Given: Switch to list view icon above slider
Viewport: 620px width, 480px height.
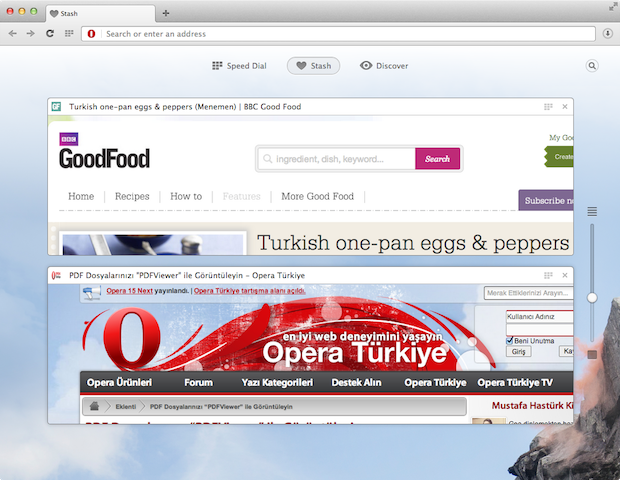Looking at the screenshot, I should coord(592,212).
